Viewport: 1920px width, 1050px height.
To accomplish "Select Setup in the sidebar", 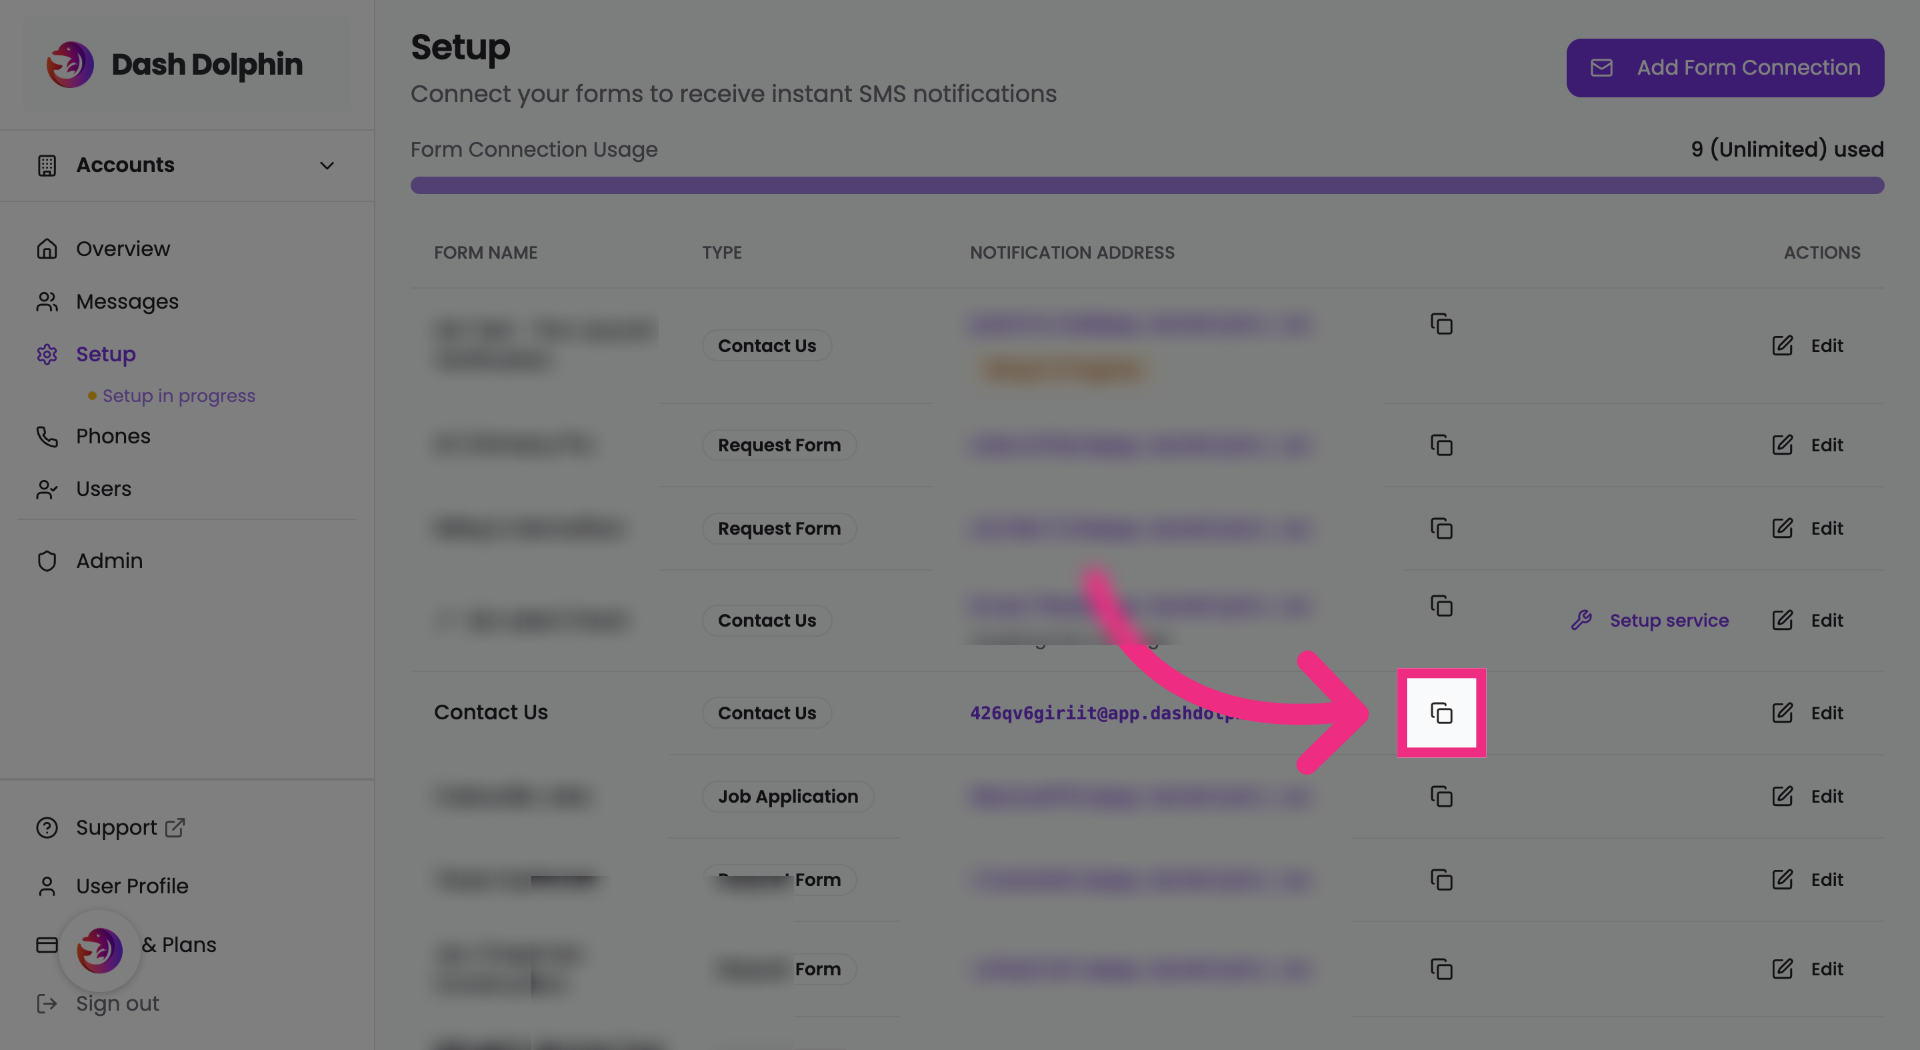I will click(x=105, y=355).
